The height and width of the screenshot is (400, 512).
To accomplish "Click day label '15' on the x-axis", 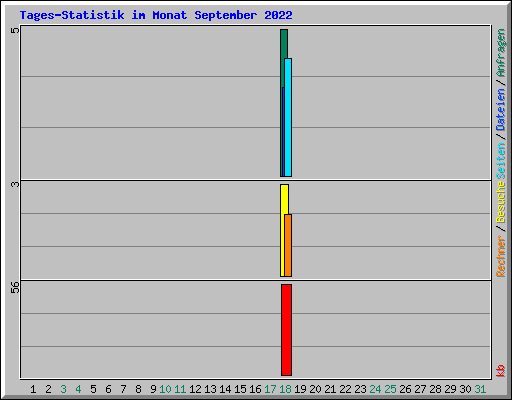I will (x=240, y=389).
